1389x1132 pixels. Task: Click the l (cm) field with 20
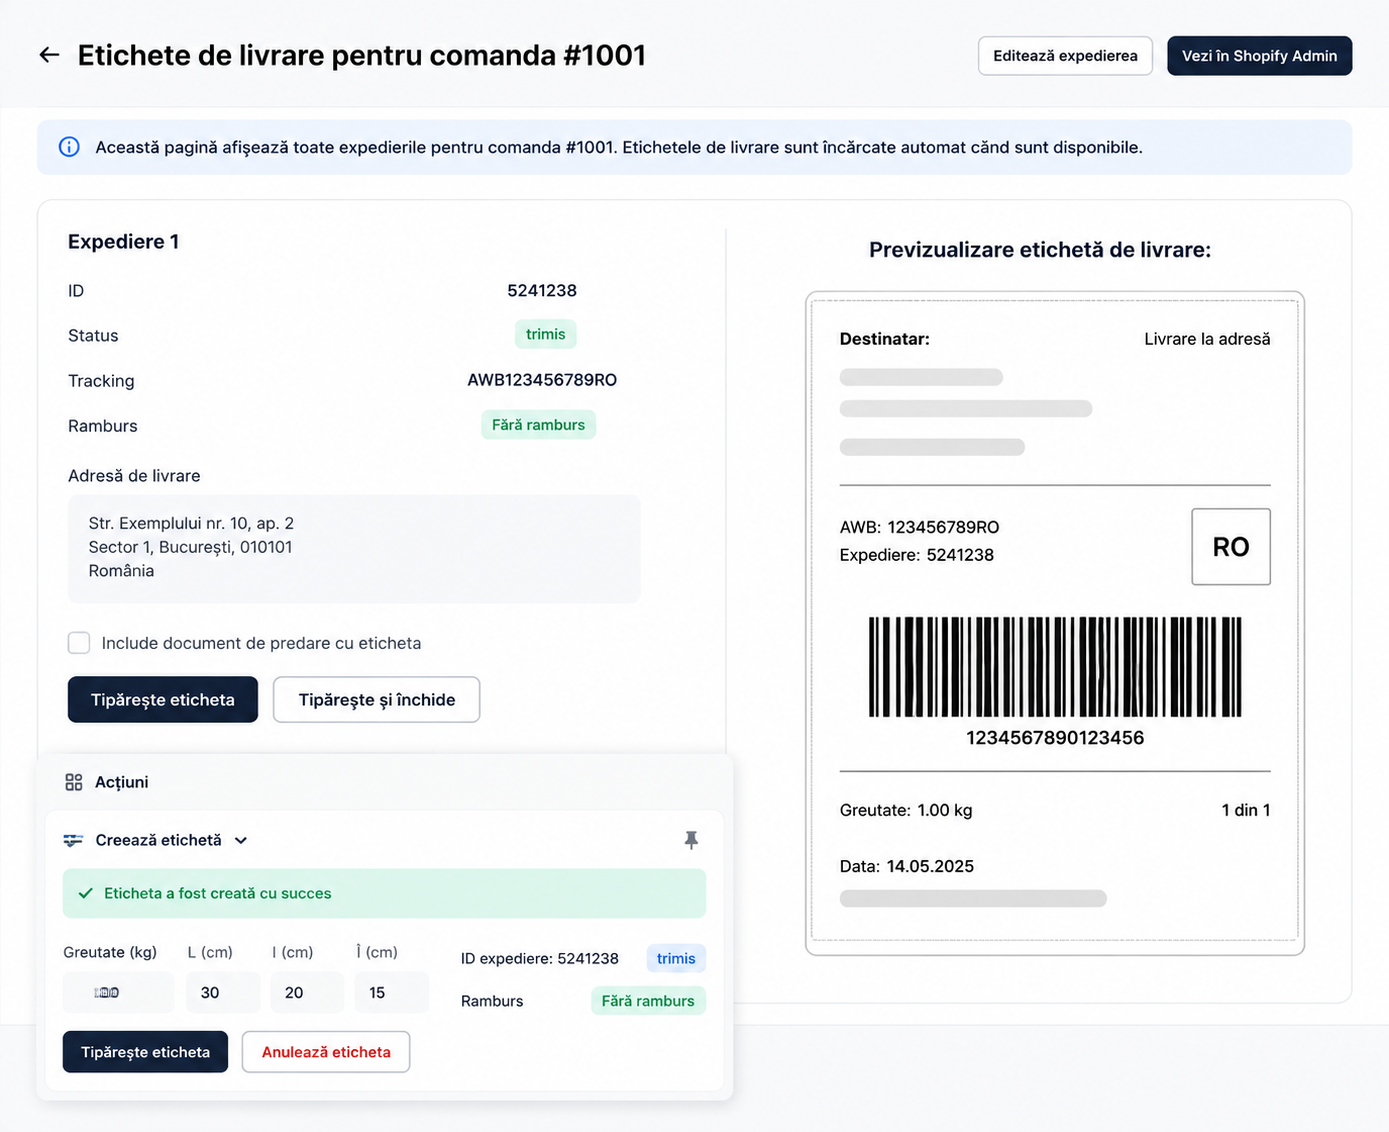pos(307,993)
